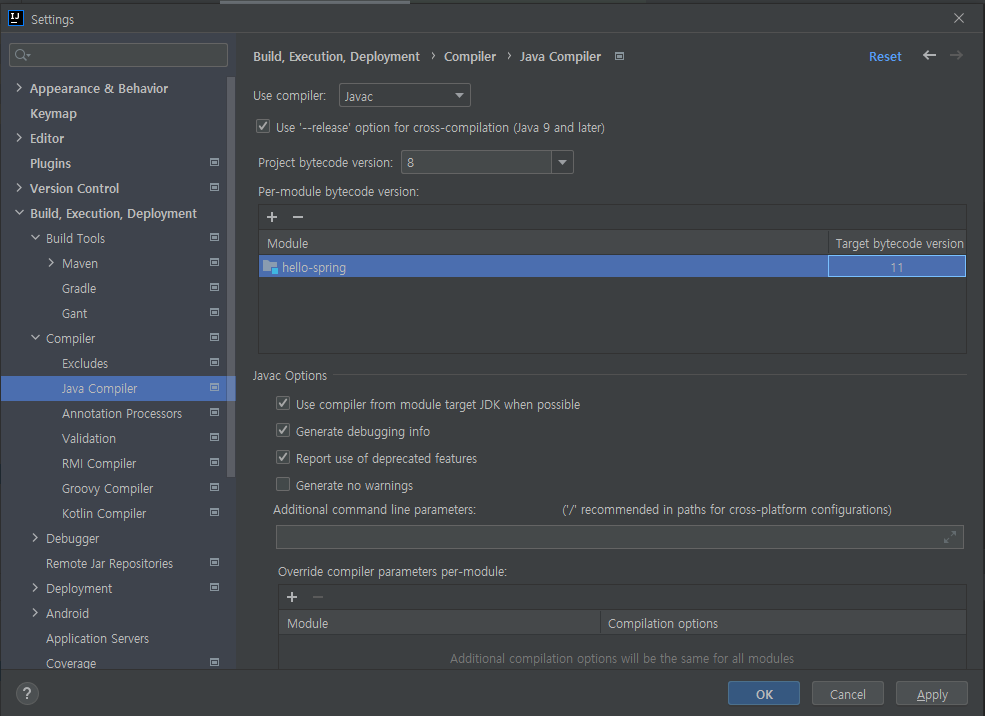
Task: Click the project-level icon beside Kotlin Compiler
Action: coord(214,513)
